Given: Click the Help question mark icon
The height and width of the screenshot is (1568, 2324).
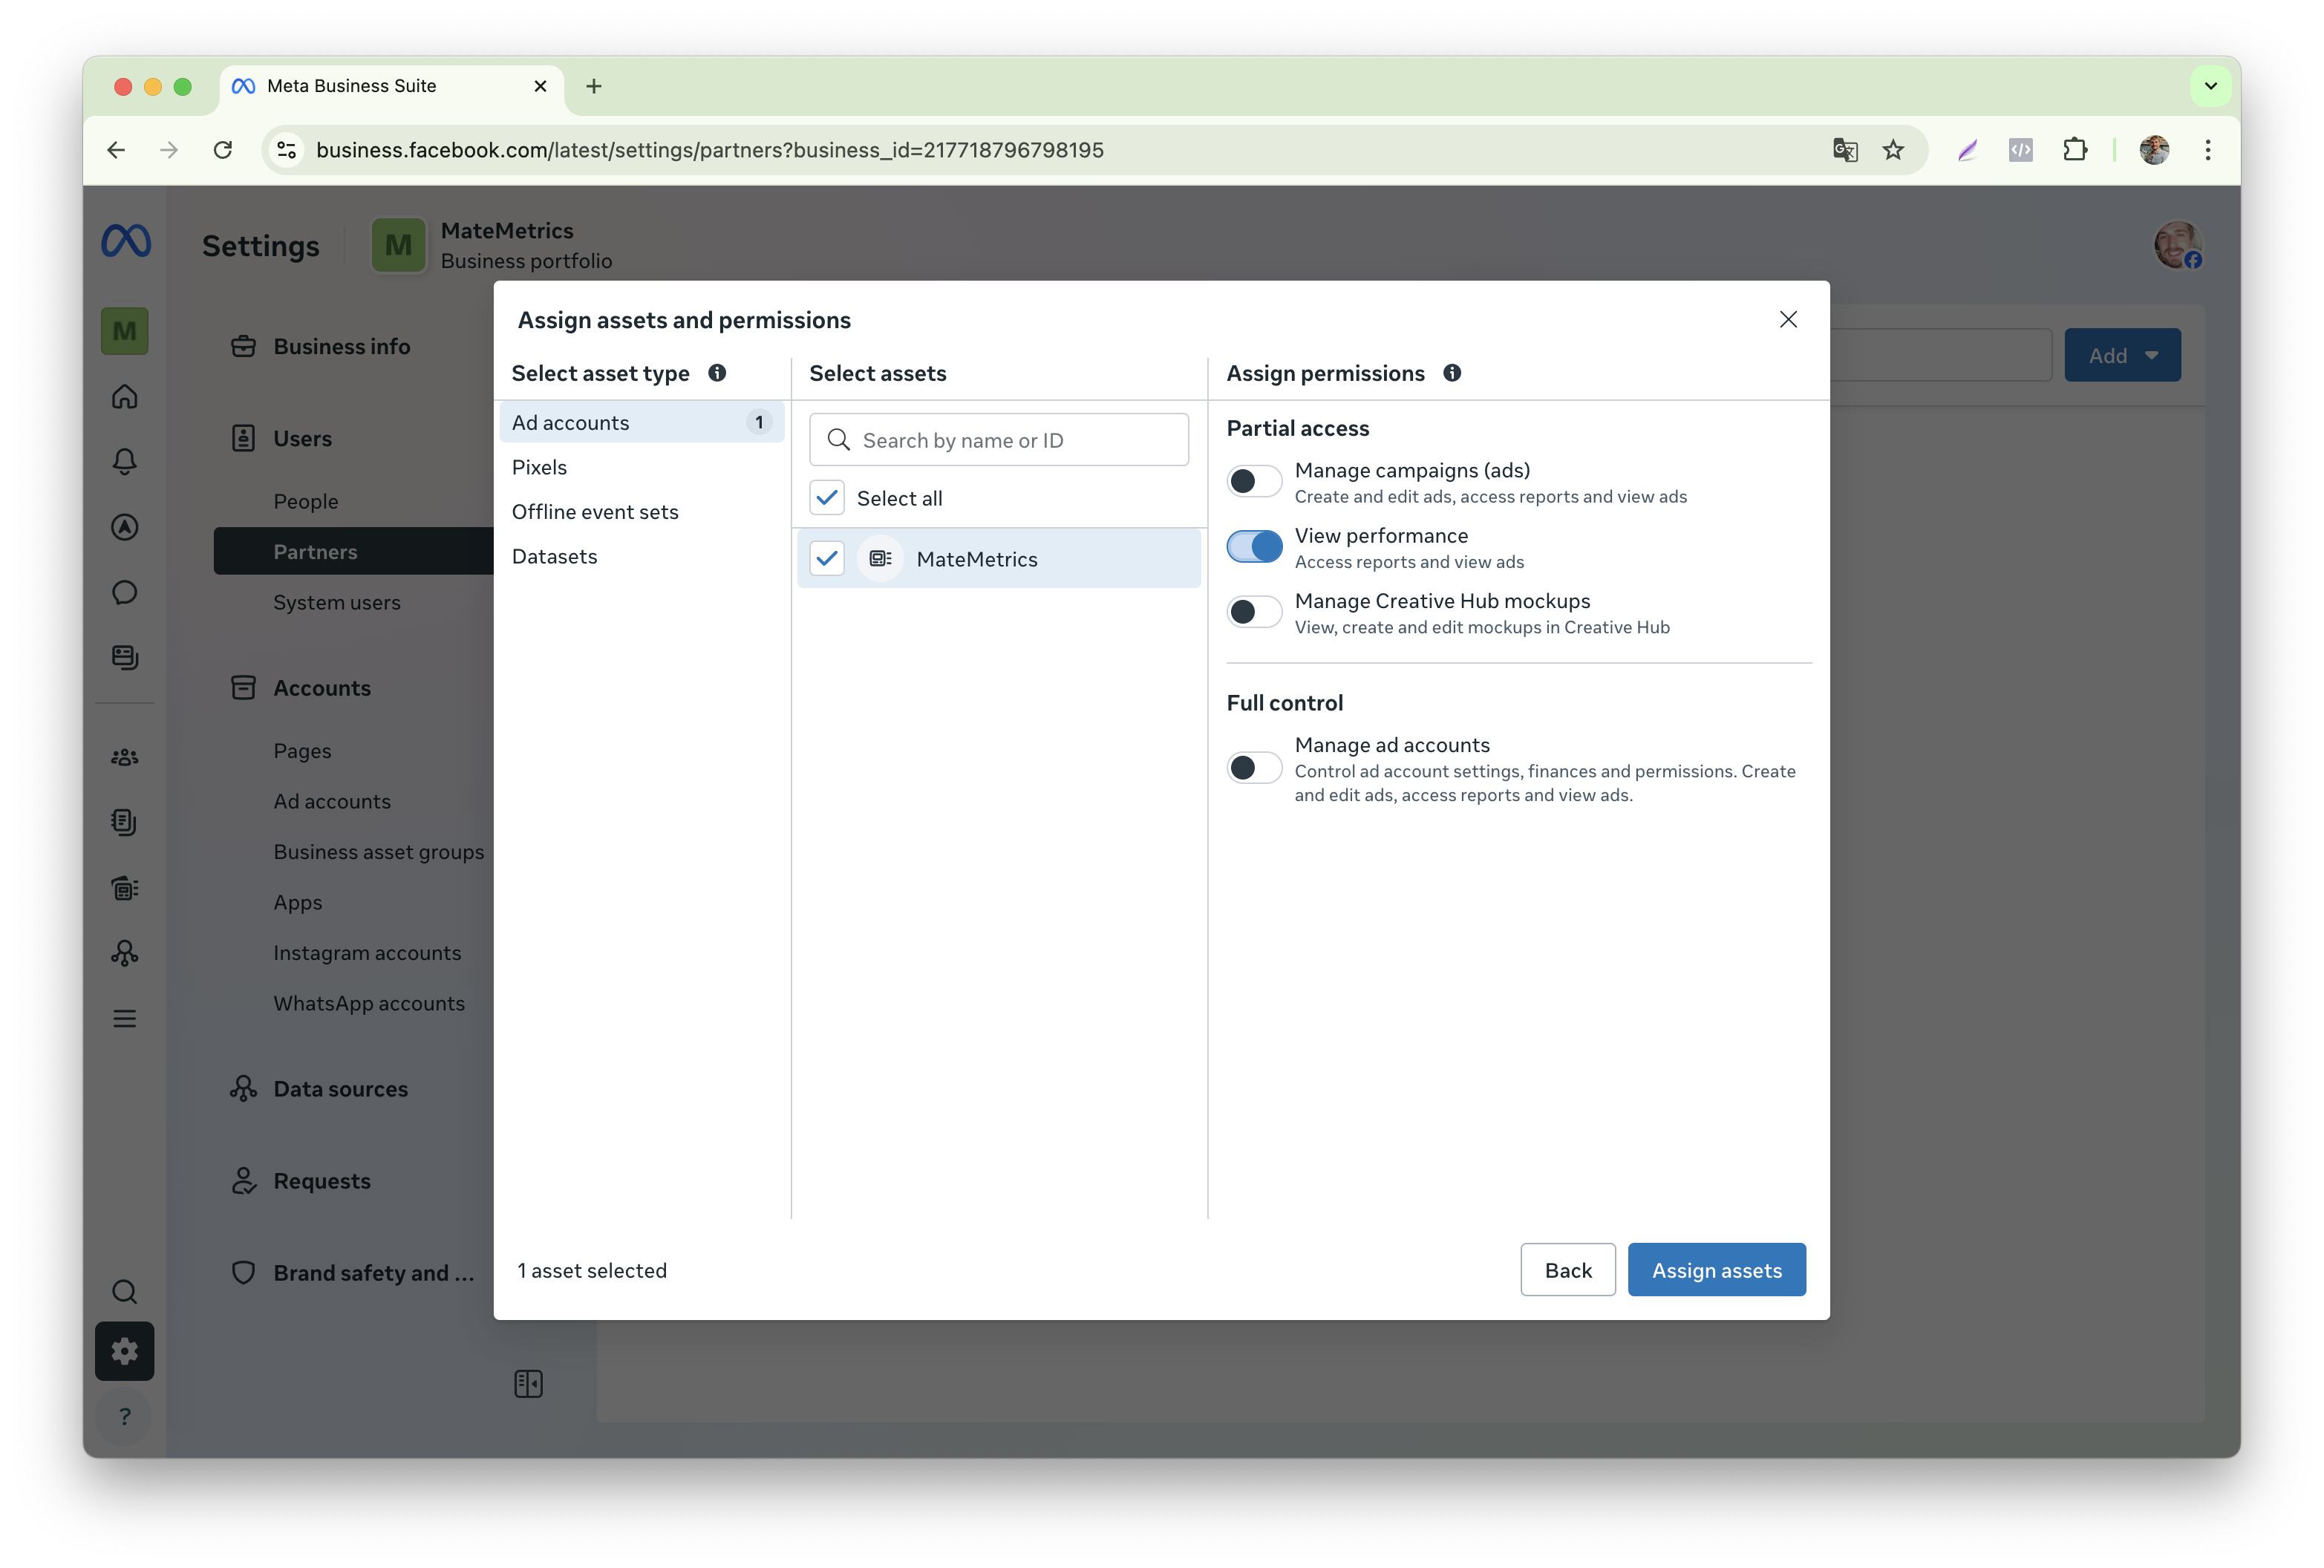Looking at the screenshot, I should pos(125,1417).
